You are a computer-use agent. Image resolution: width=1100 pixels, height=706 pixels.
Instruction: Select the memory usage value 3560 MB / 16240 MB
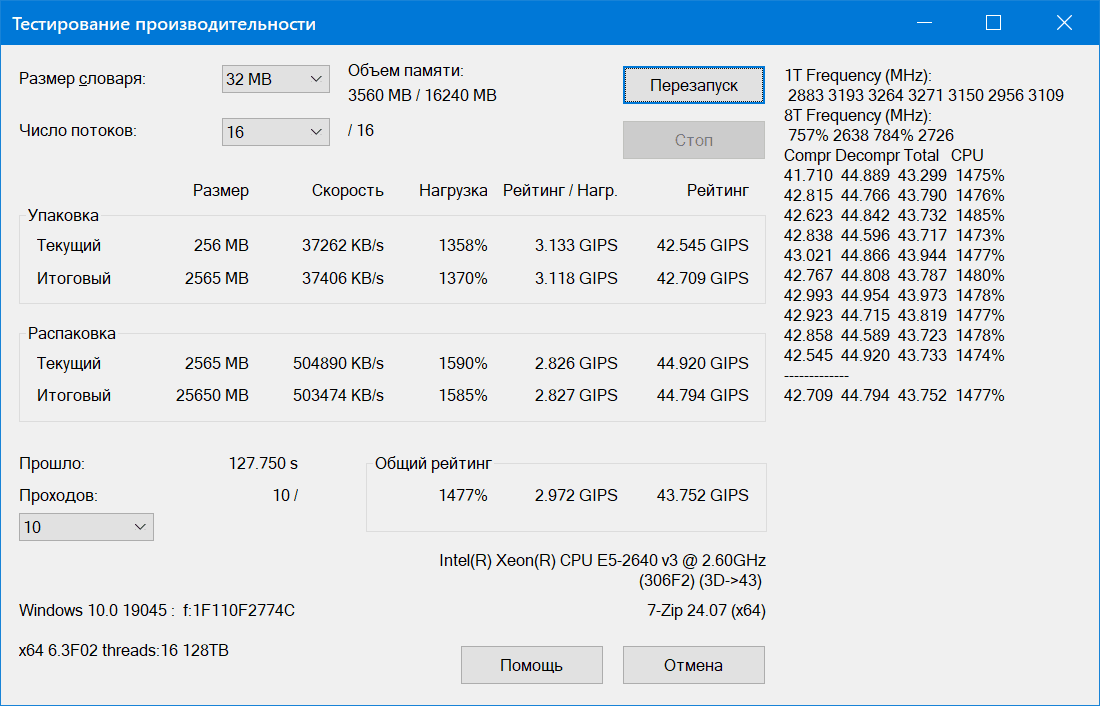(422, 95)
